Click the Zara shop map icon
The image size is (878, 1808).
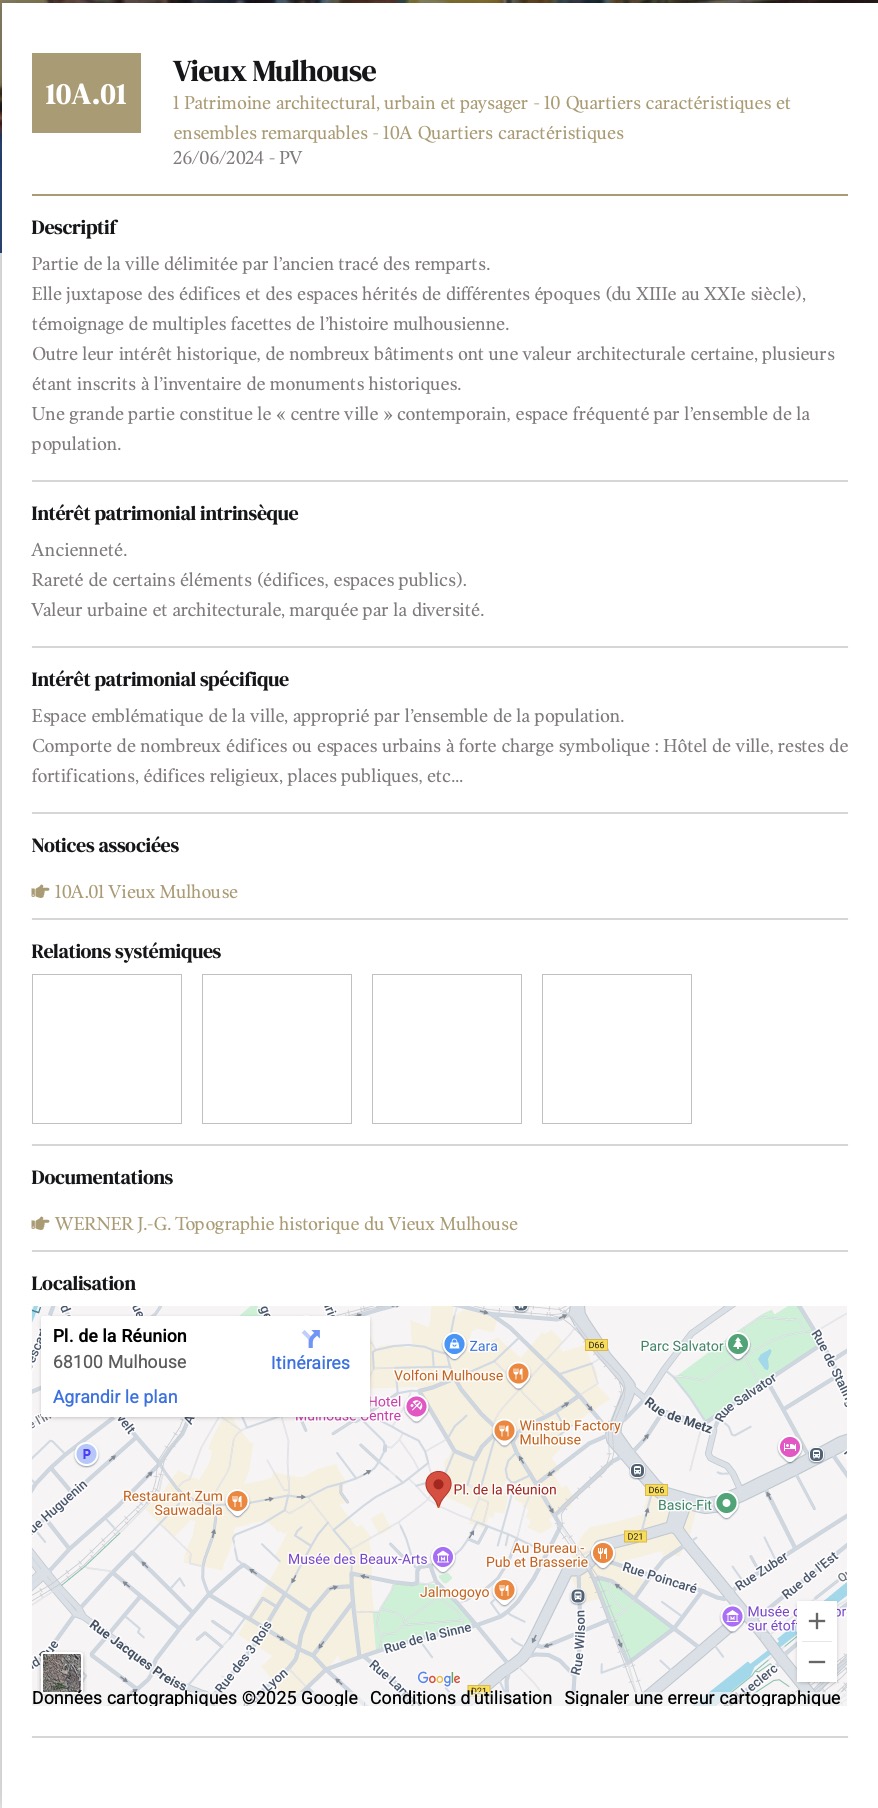[454, 1344]
